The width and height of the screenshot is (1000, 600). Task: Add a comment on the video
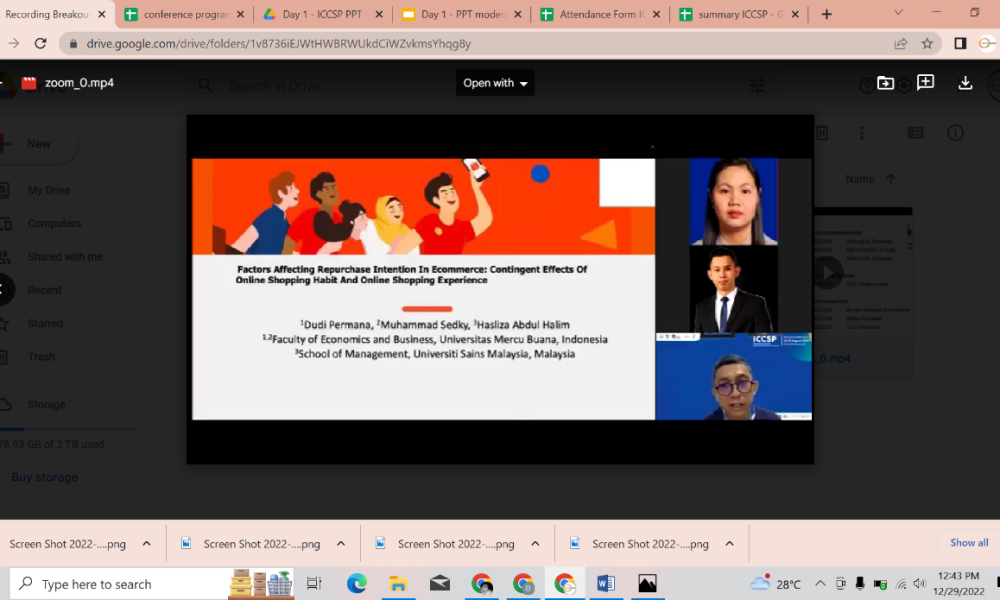tap(925, 82)
